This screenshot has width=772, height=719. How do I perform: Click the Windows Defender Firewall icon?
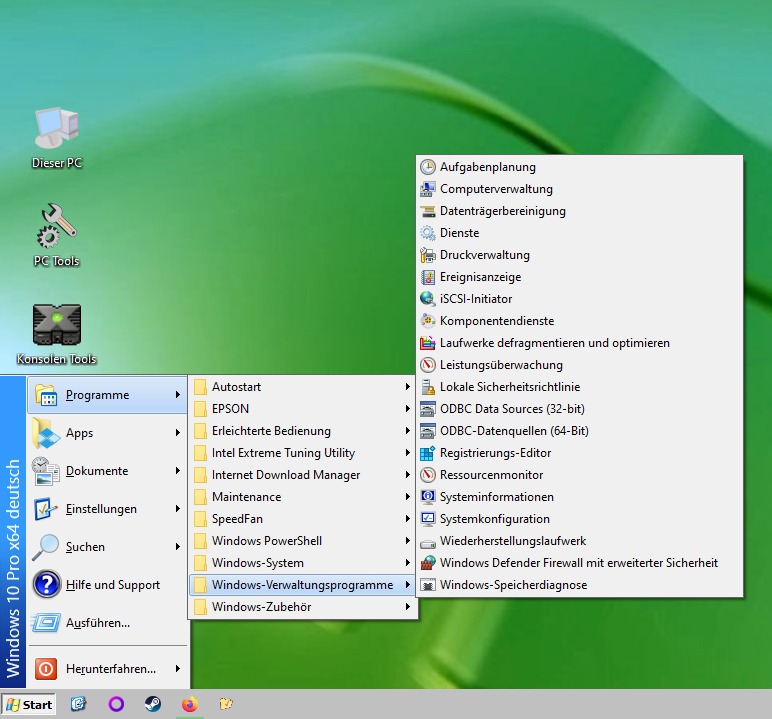point(427,563)
